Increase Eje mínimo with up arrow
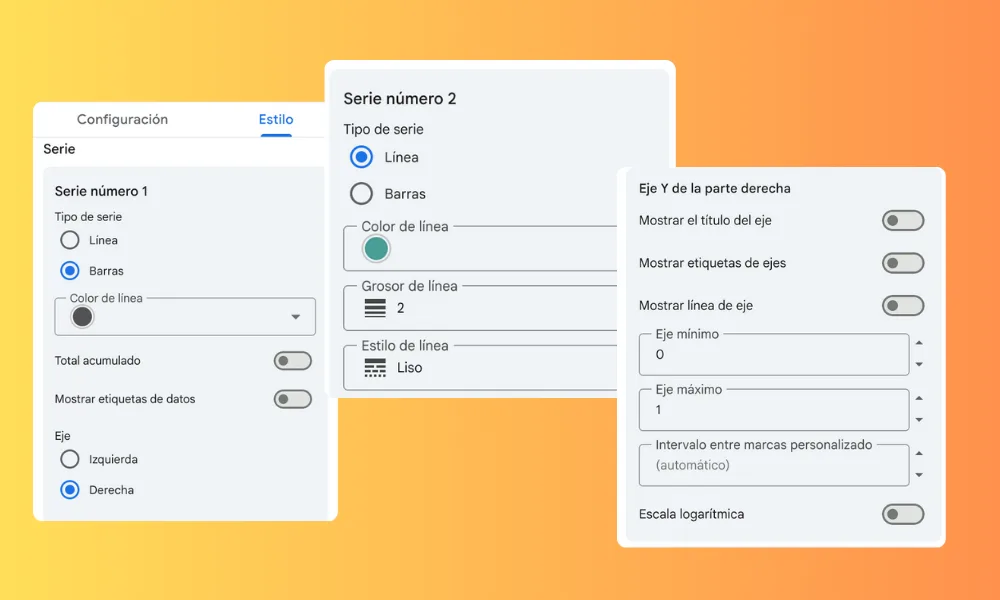This screenshot has width=1000, height=600. [919, 343]
